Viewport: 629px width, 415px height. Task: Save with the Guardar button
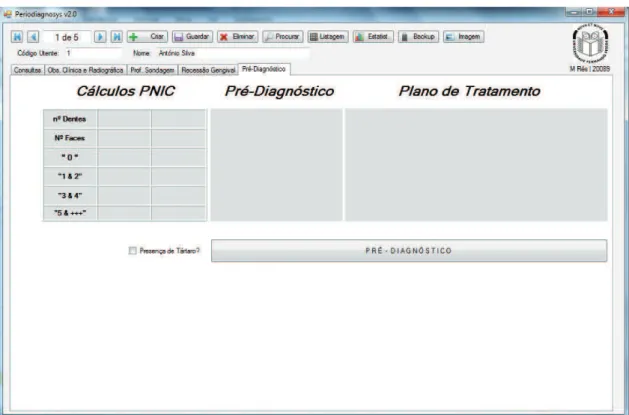tap(193, 37)
